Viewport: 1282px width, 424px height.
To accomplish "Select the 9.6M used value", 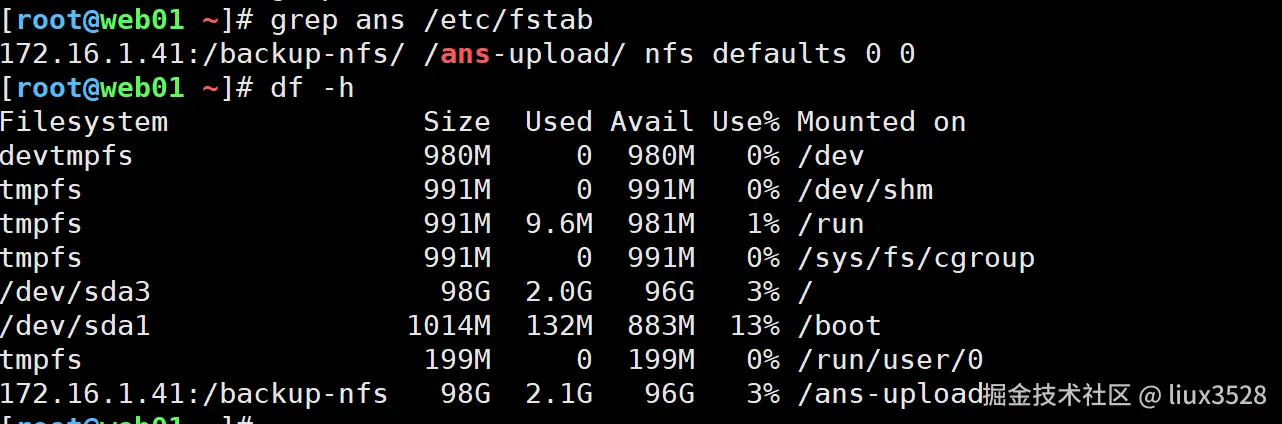I will pos(559,224).
